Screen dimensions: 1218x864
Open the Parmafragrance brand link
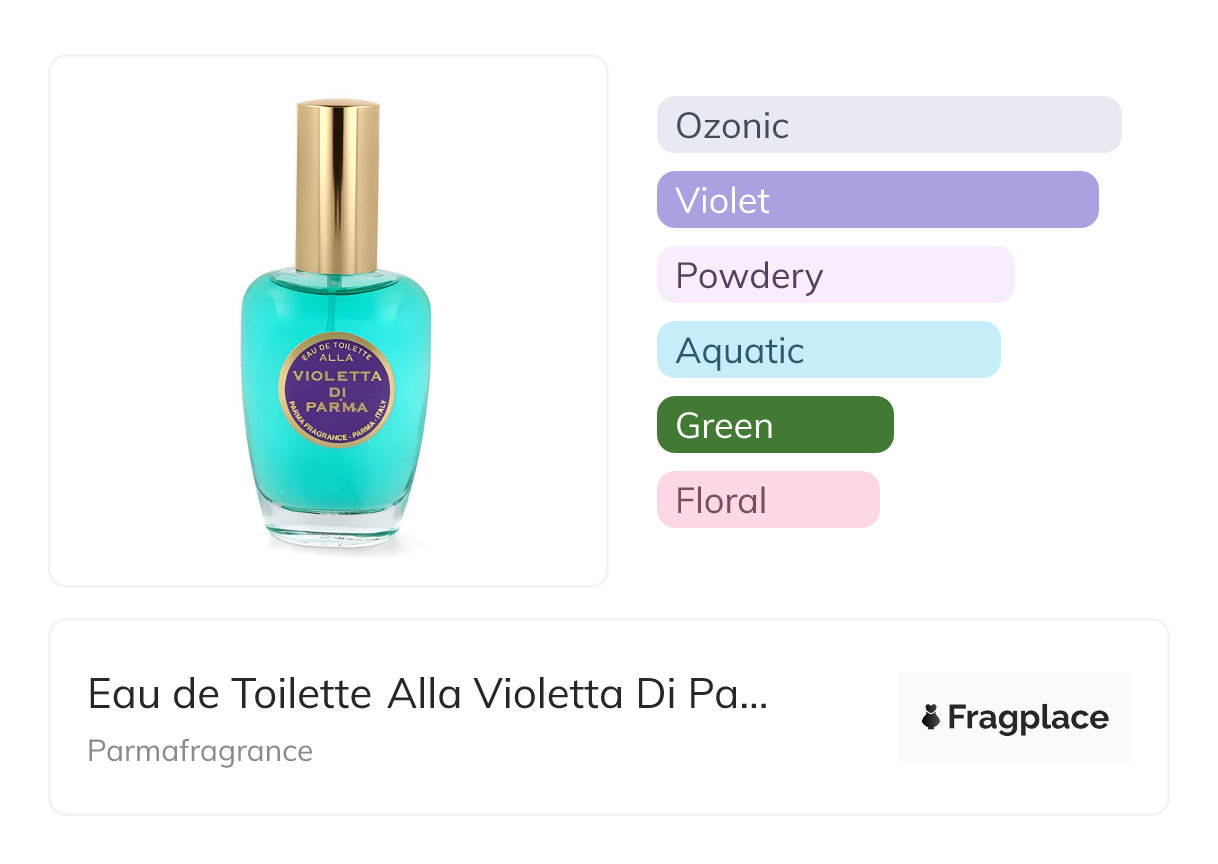click(x=200, y=751)
